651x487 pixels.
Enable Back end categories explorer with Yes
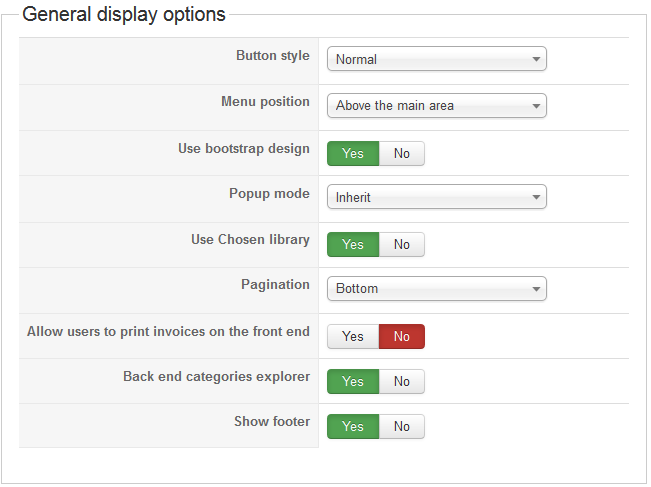tap(353, 381)
